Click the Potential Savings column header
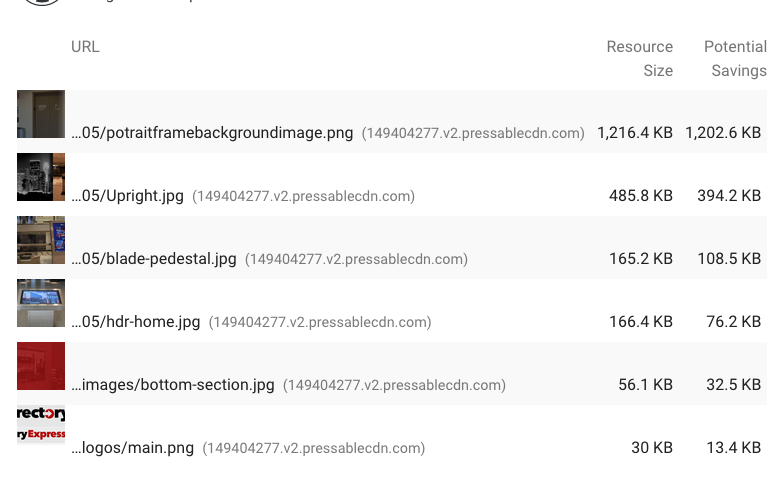The height and width of the screenshot is (478, 779). coord(735,59)
